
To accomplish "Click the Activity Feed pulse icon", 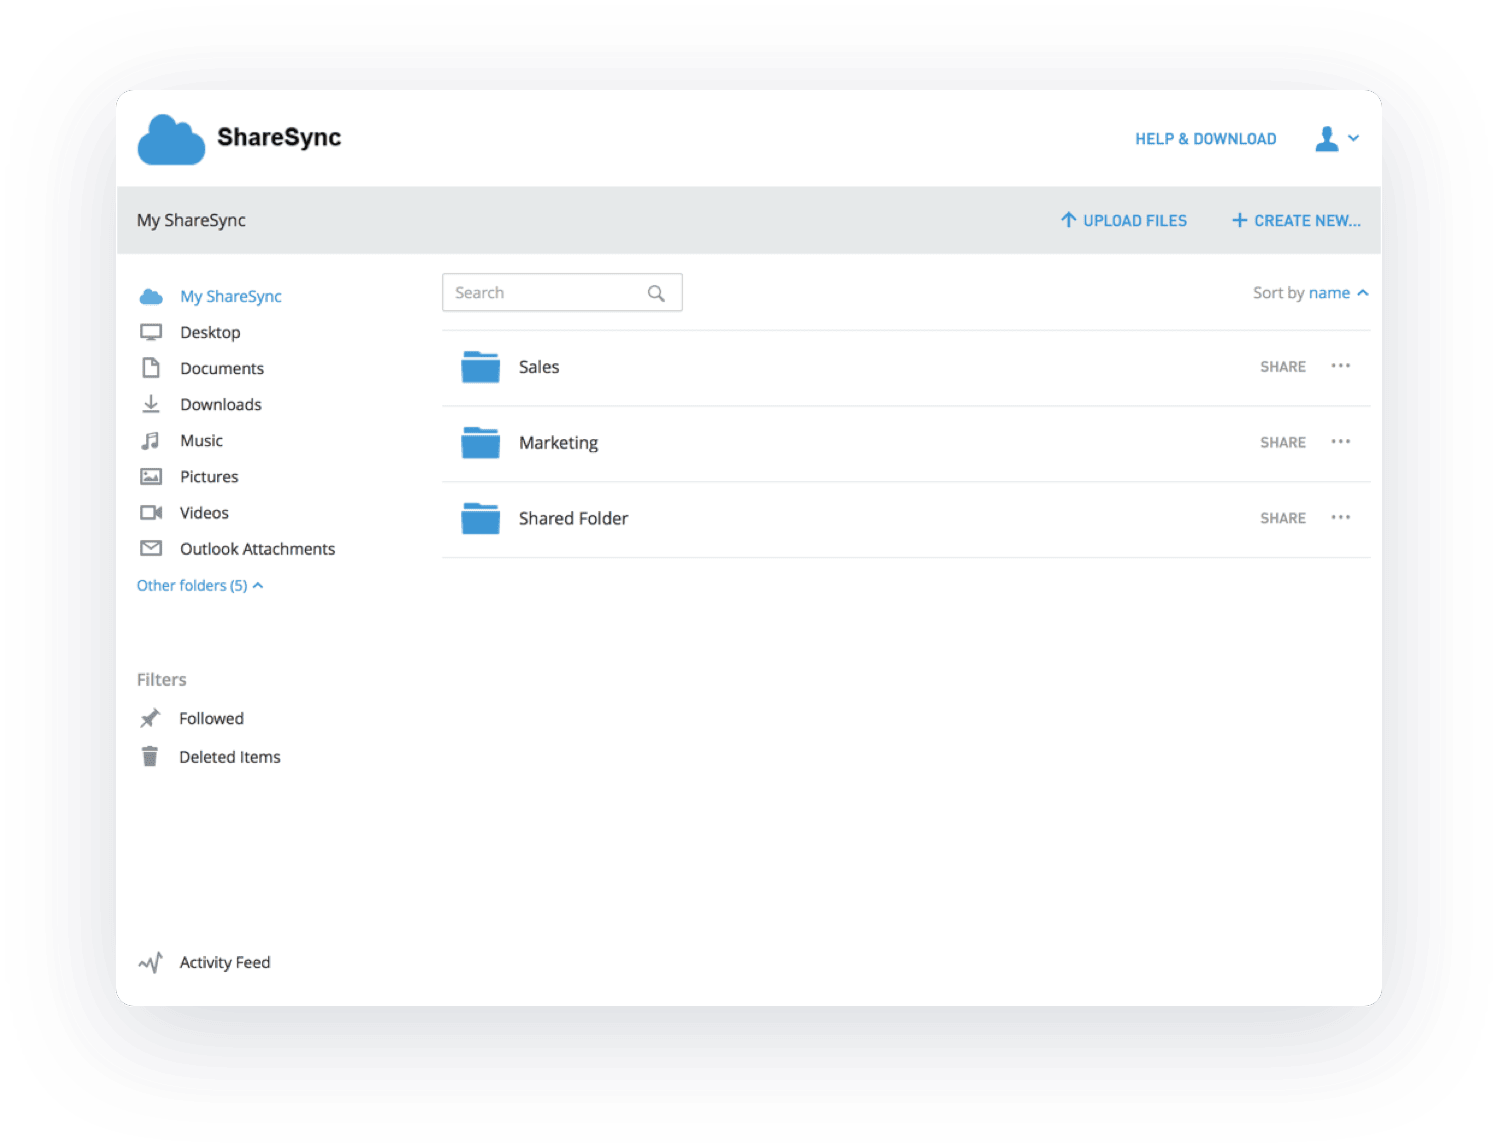I will 150,962.
